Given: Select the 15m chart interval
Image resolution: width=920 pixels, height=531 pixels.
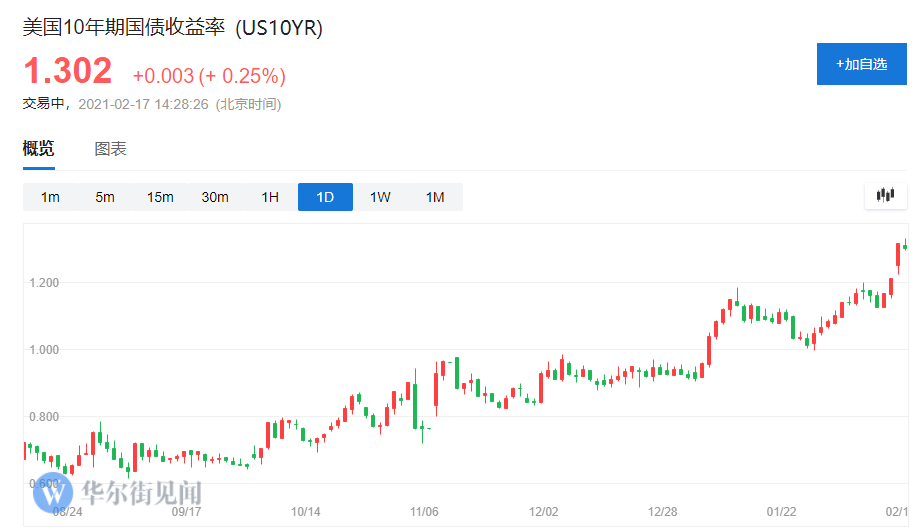Looking at the screenshot, I should (160, 197).
